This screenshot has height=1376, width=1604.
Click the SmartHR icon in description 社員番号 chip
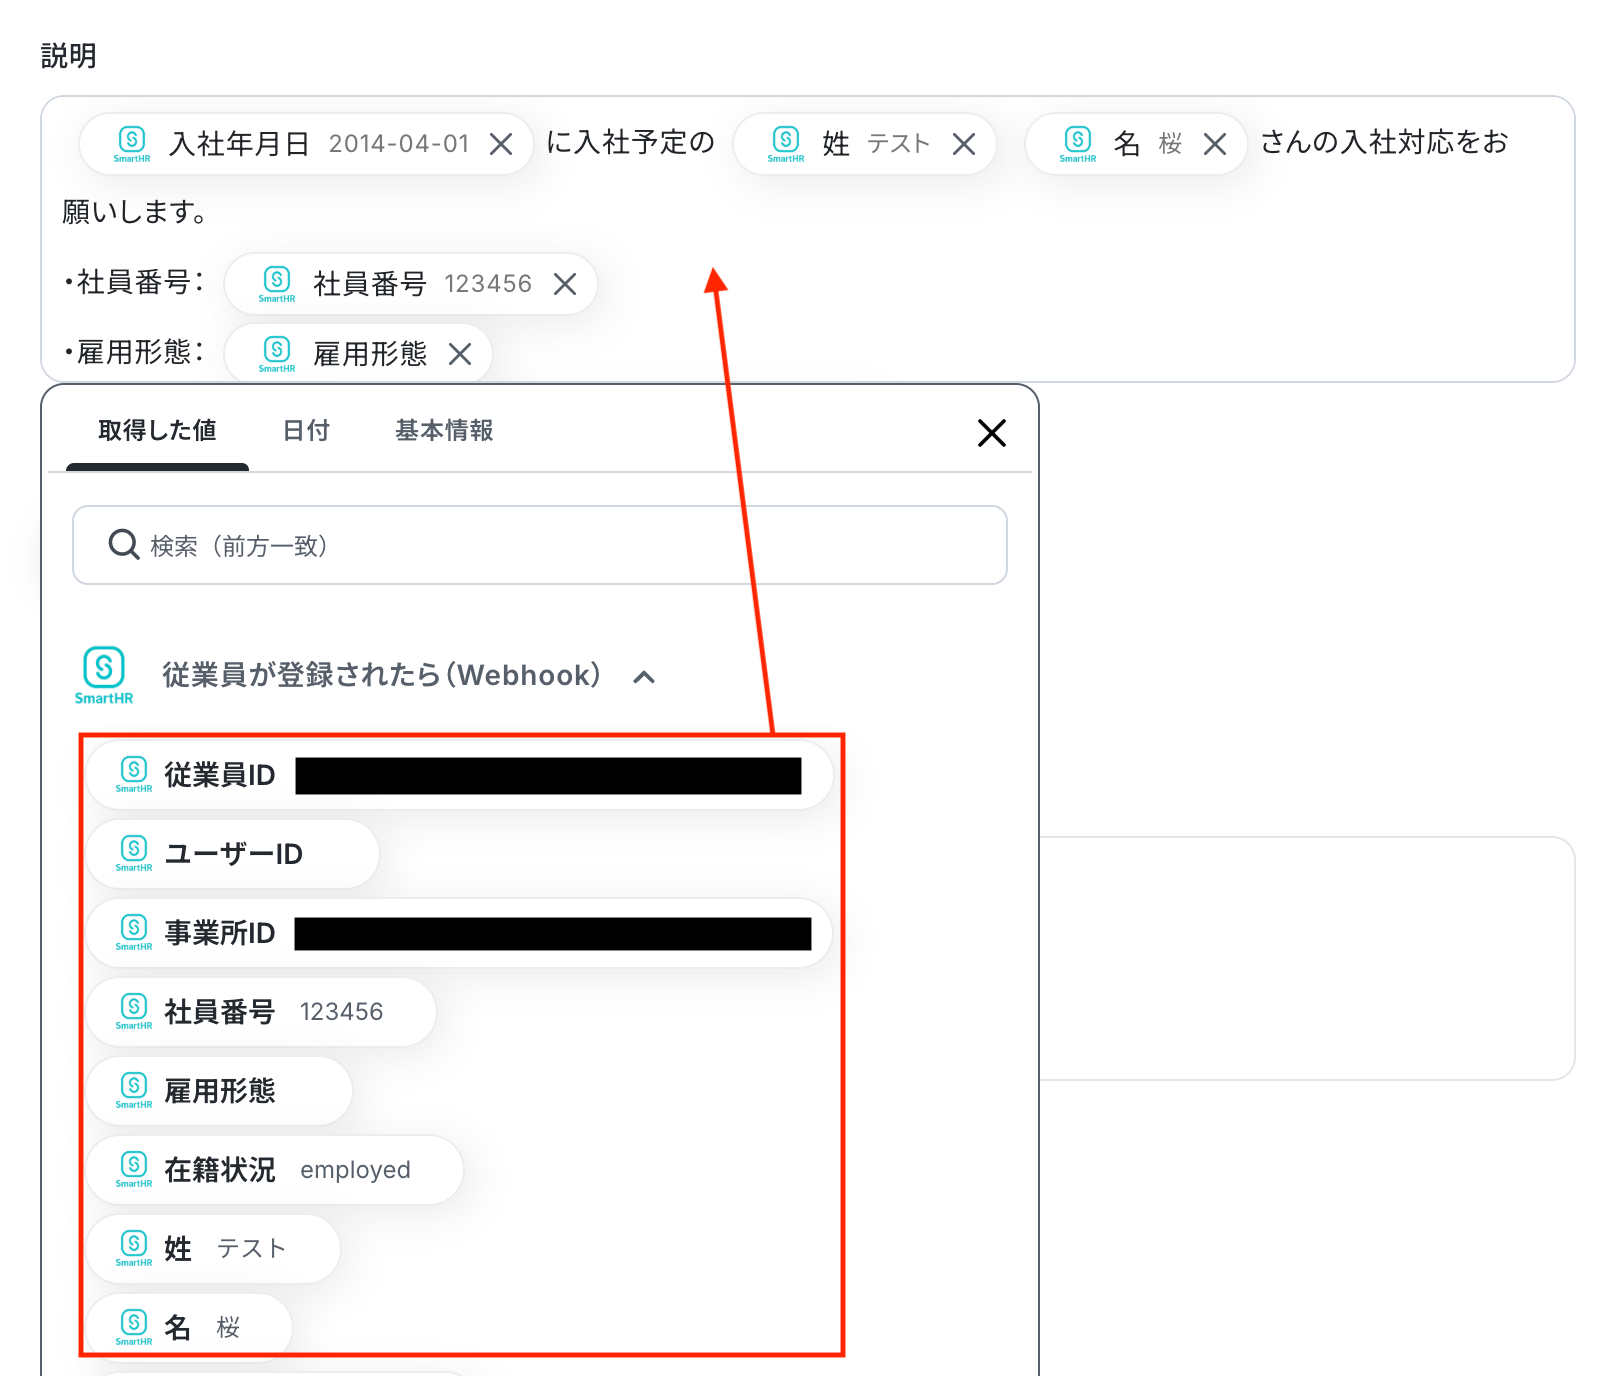[277, 284]
